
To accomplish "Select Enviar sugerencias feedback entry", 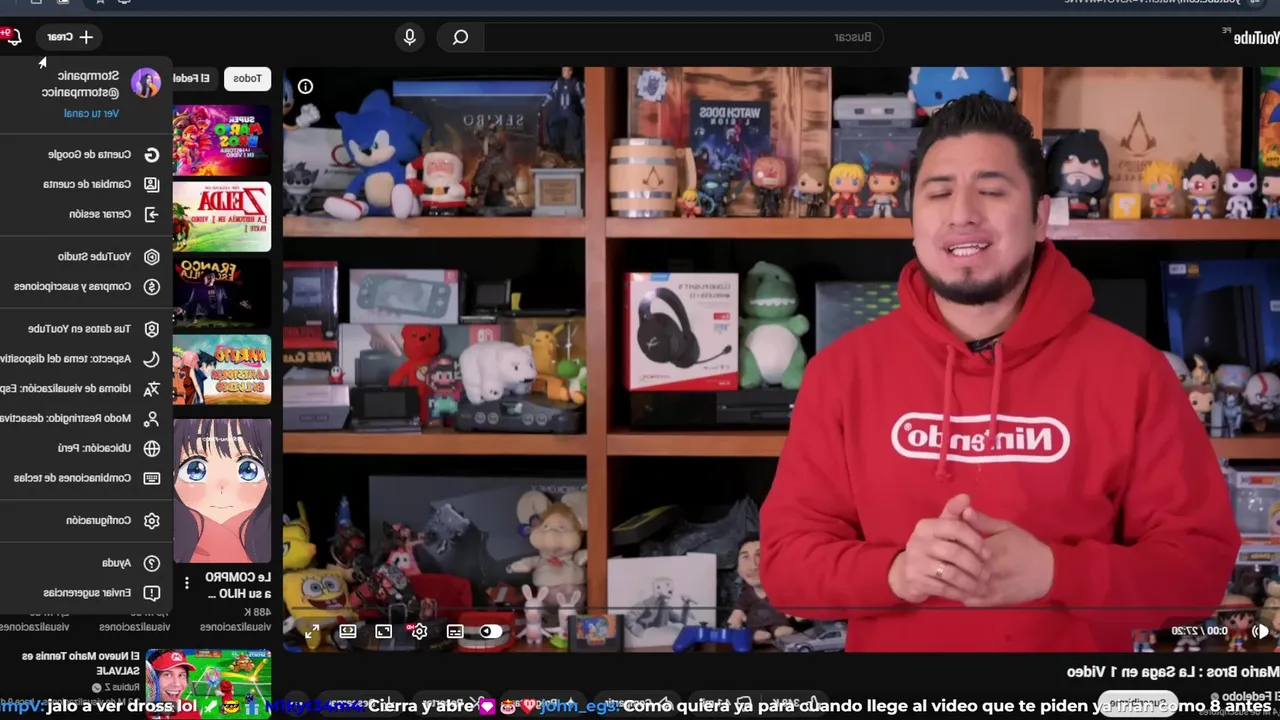I will coord(85,593).
